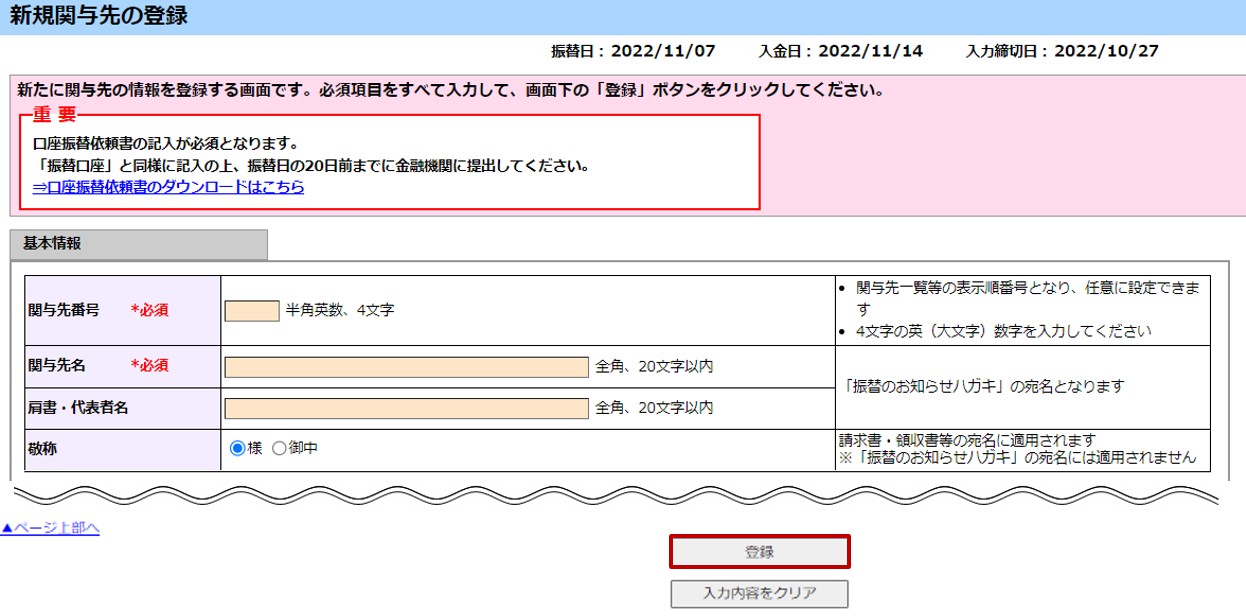Click the 入力内容をクリア button
The height and width of the screenshot is (616, 1246).
759,593
